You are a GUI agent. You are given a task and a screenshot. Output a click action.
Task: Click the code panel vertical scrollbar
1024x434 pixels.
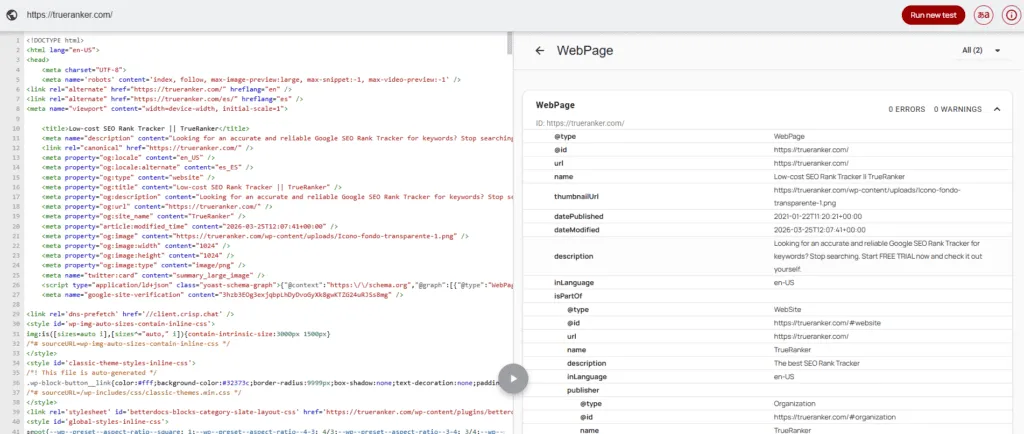[x=509, y=42]
